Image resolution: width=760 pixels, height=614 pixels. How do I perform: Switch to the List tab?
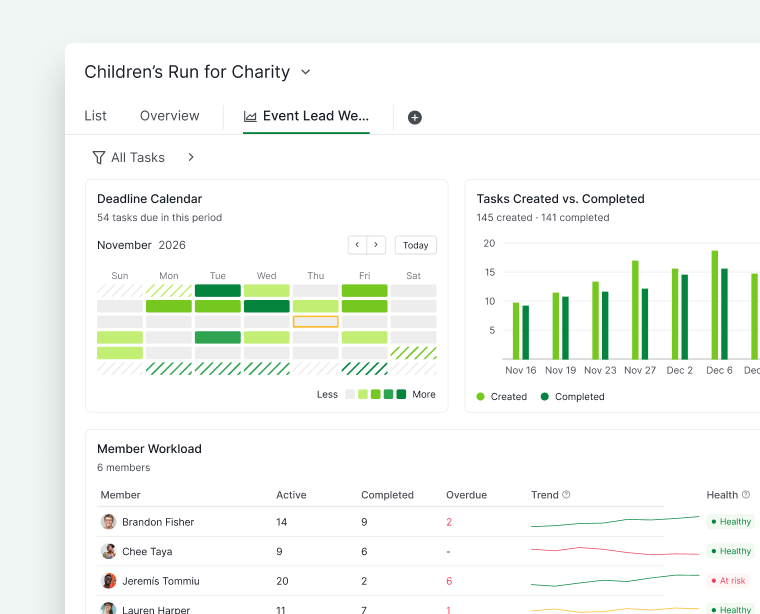pyautogui.click(x=95, y=116)
